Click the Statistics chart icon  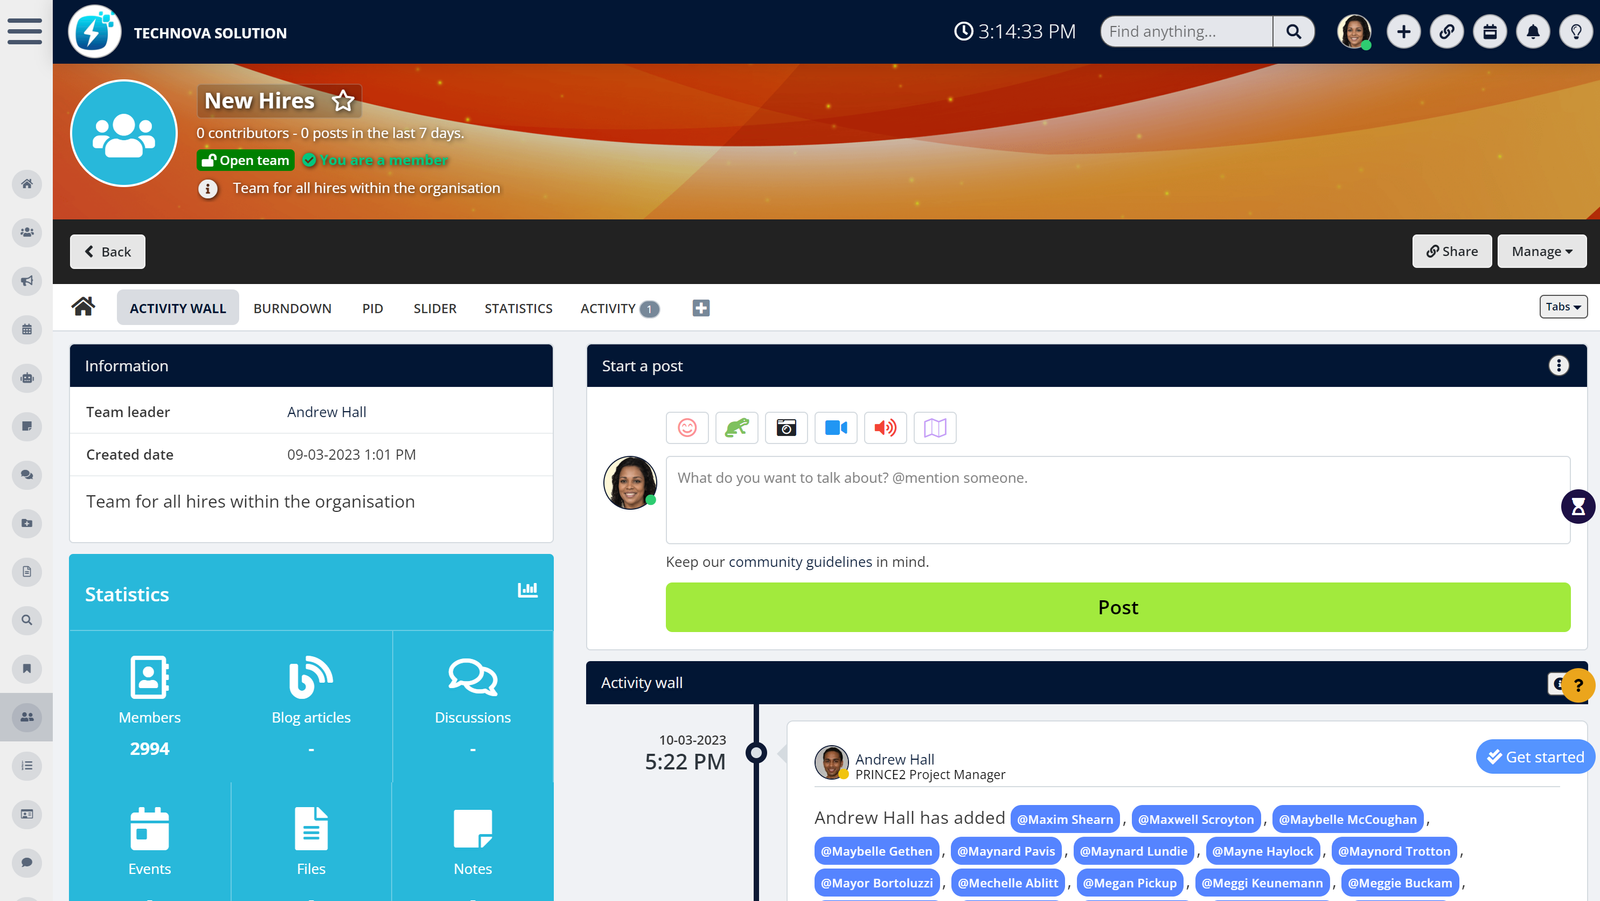[527, 590]
